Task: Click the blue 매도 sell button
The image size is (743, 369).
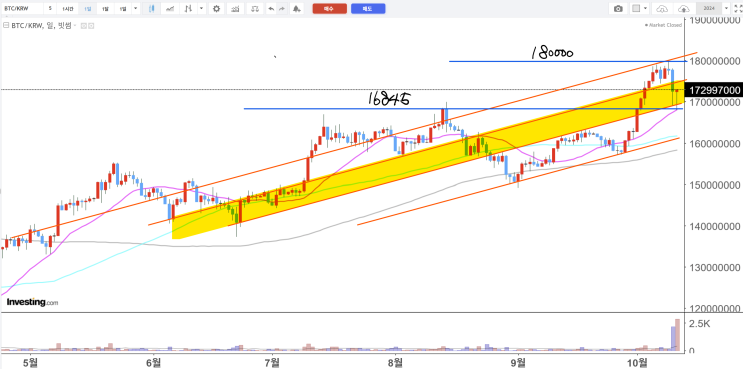Action: (368, 9)
